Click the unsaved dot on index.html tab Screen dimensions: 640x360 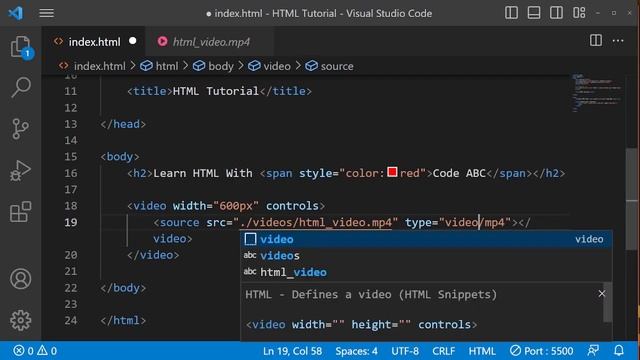coord(133,41)
